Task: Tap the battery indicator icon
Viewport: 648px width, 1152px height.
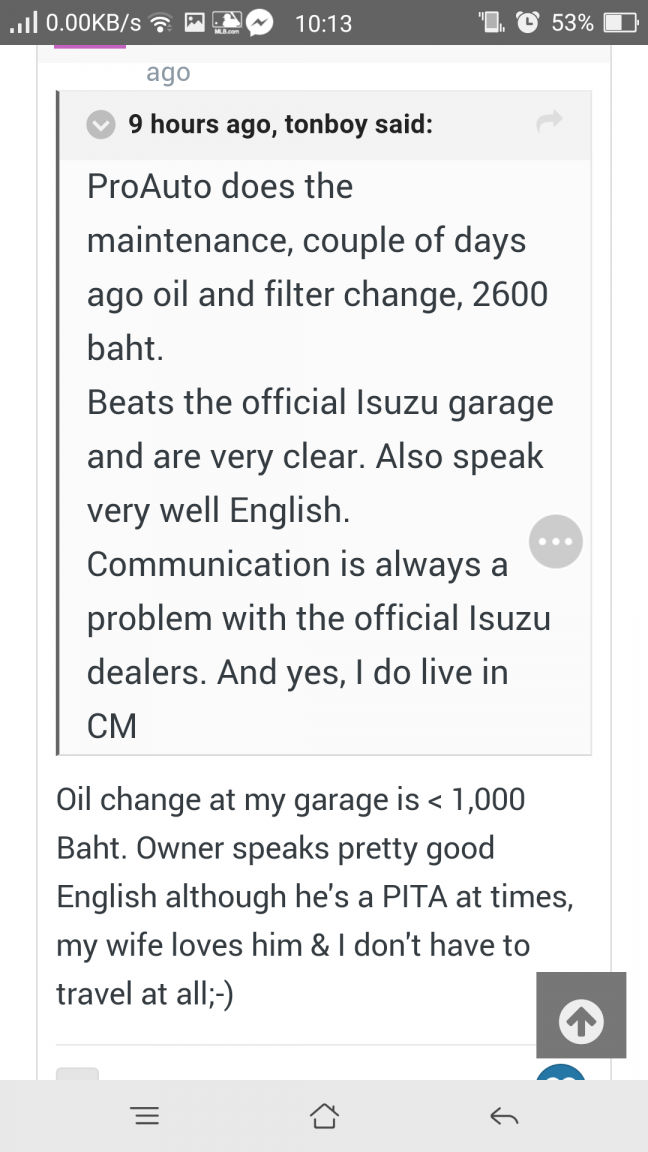Action: coord(619,22)
